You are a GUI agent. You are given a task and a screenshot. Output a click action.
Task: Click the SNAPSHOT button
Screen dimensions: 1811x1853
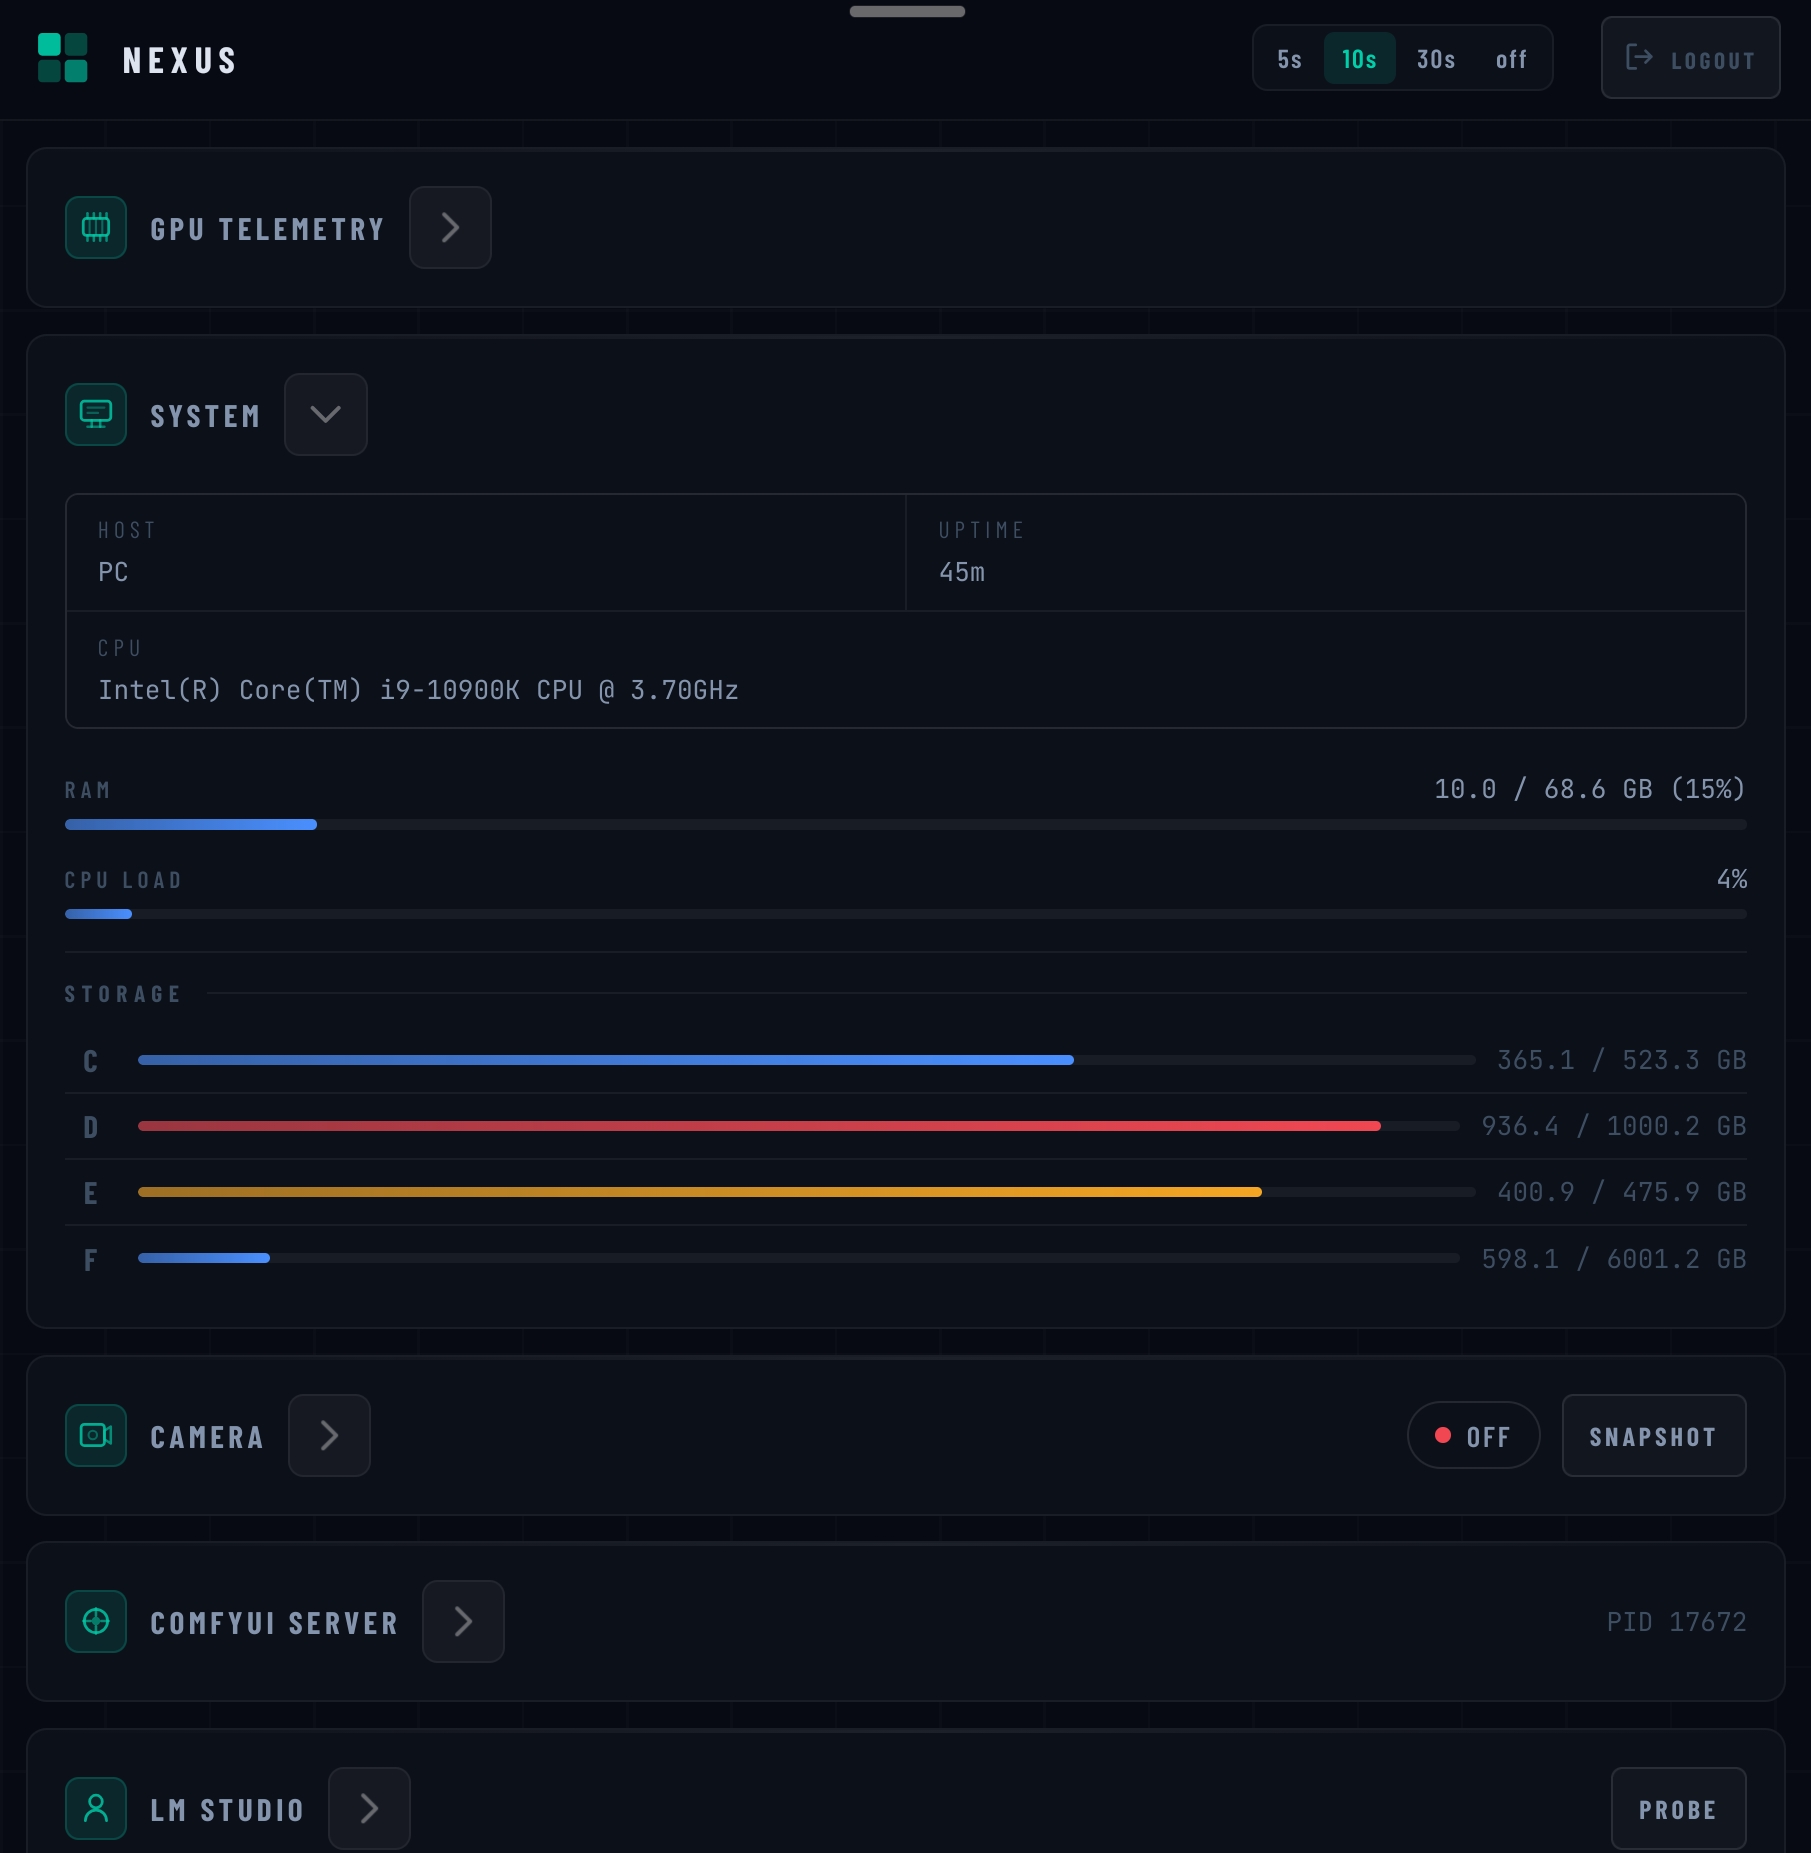click(1653, 1435)
